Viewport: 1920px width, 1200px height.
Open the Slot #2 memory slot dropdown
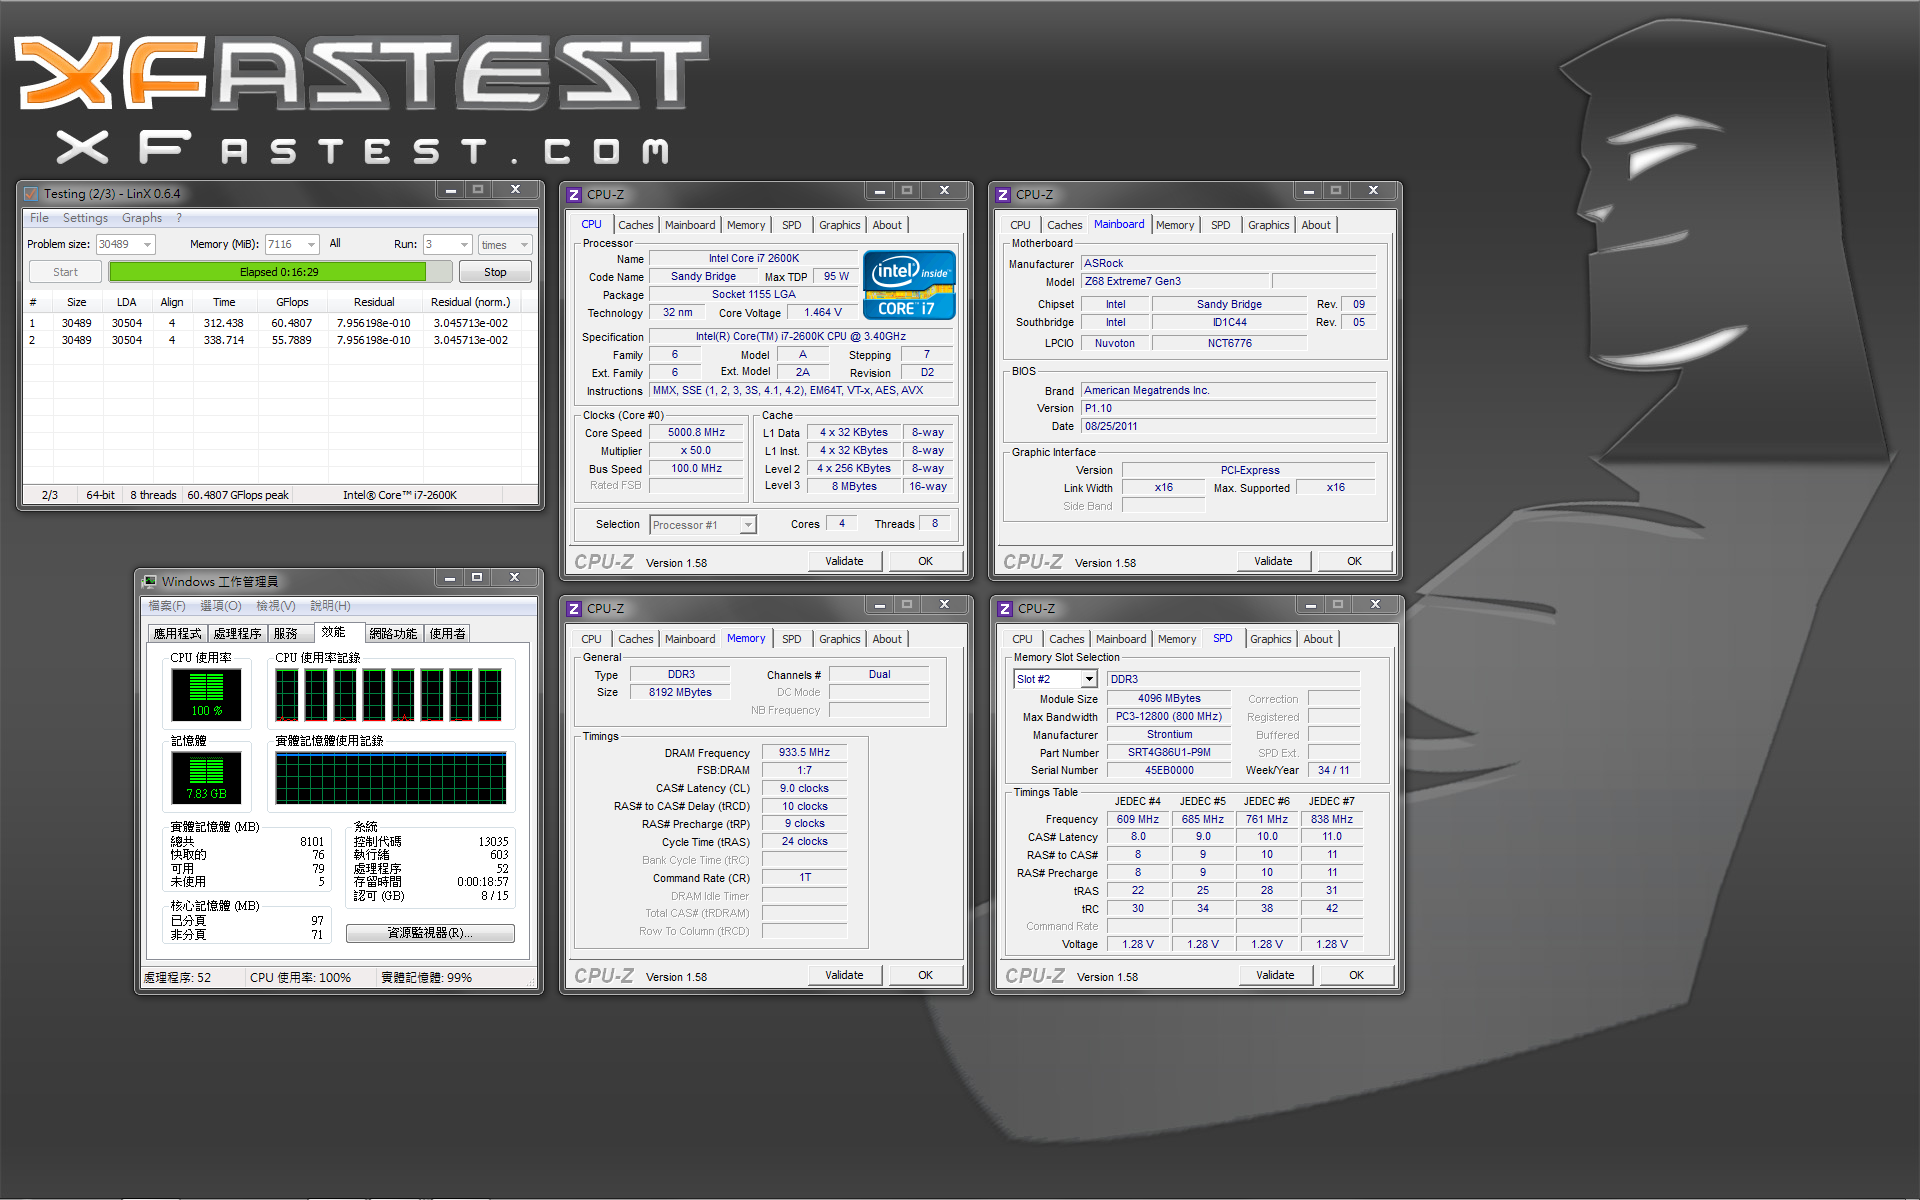1089,679
